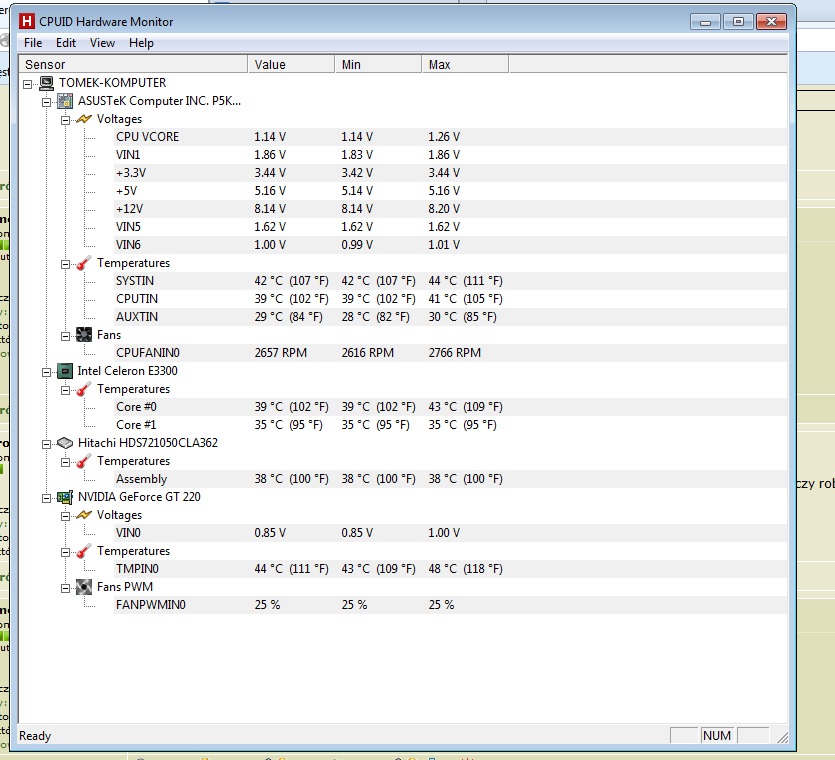Select the VIN1 voltage row
This screenshot has height=760, width=835.
[451, 155]
